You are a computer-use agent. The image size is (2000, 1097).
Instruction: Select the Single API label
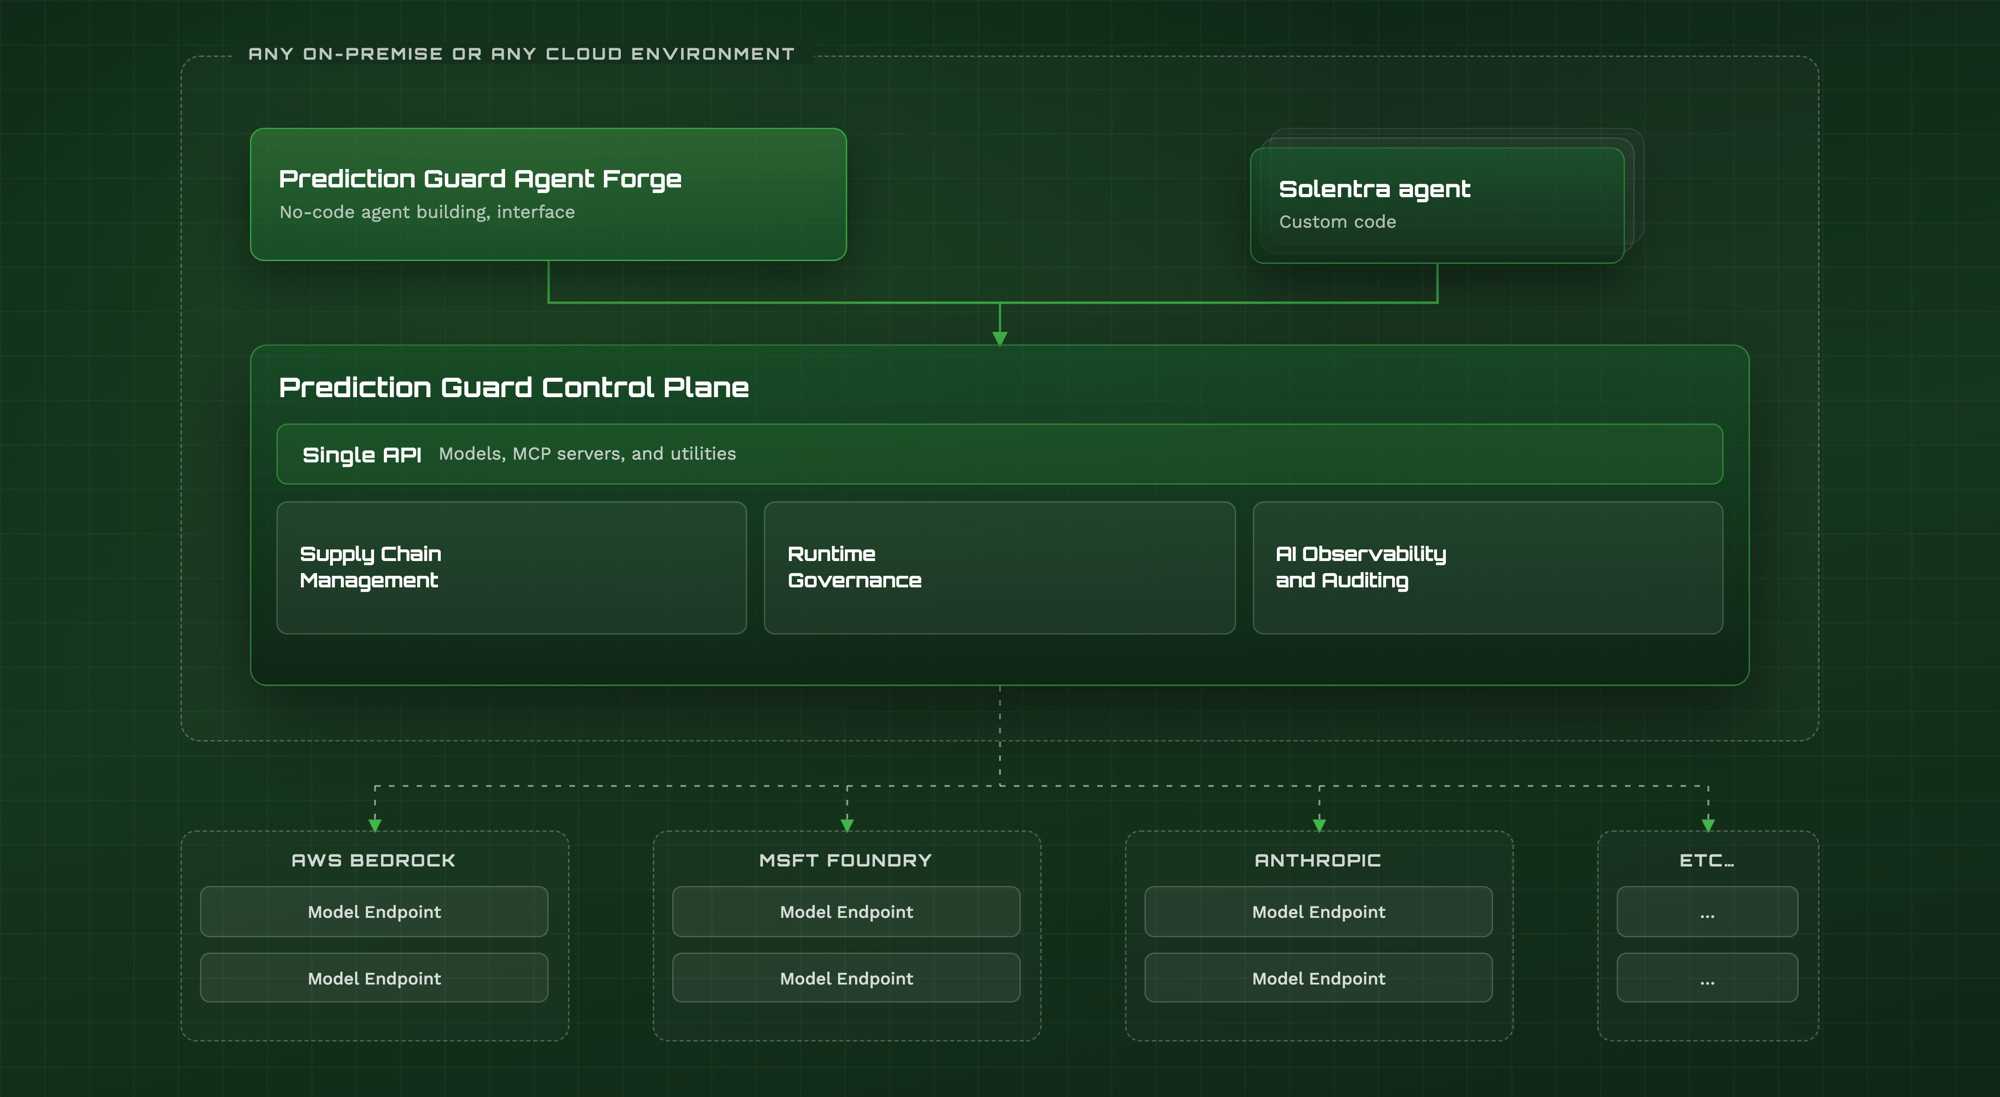(362, 455)
